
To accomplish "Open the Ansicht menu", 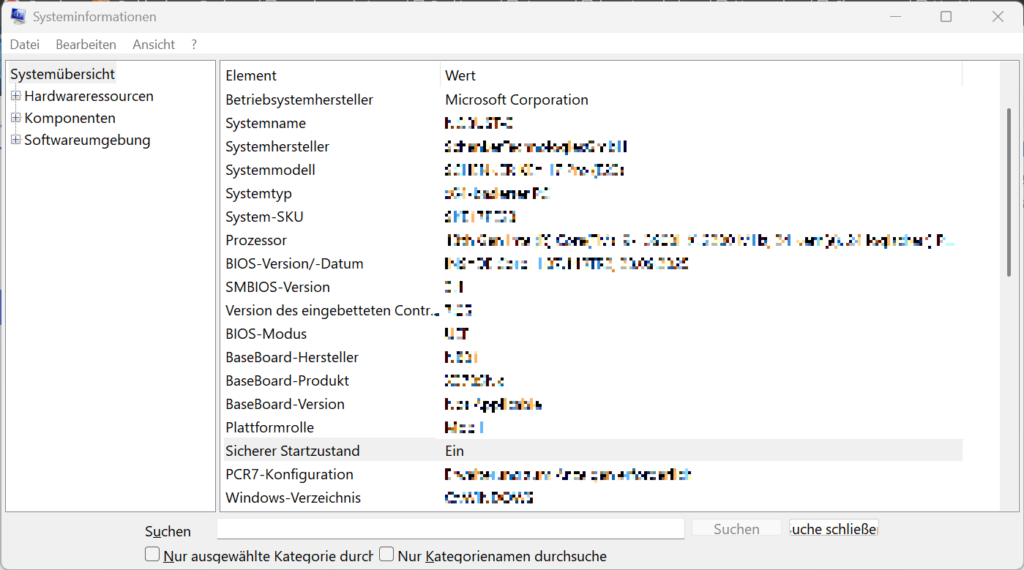I will click(x=153, y=44).
